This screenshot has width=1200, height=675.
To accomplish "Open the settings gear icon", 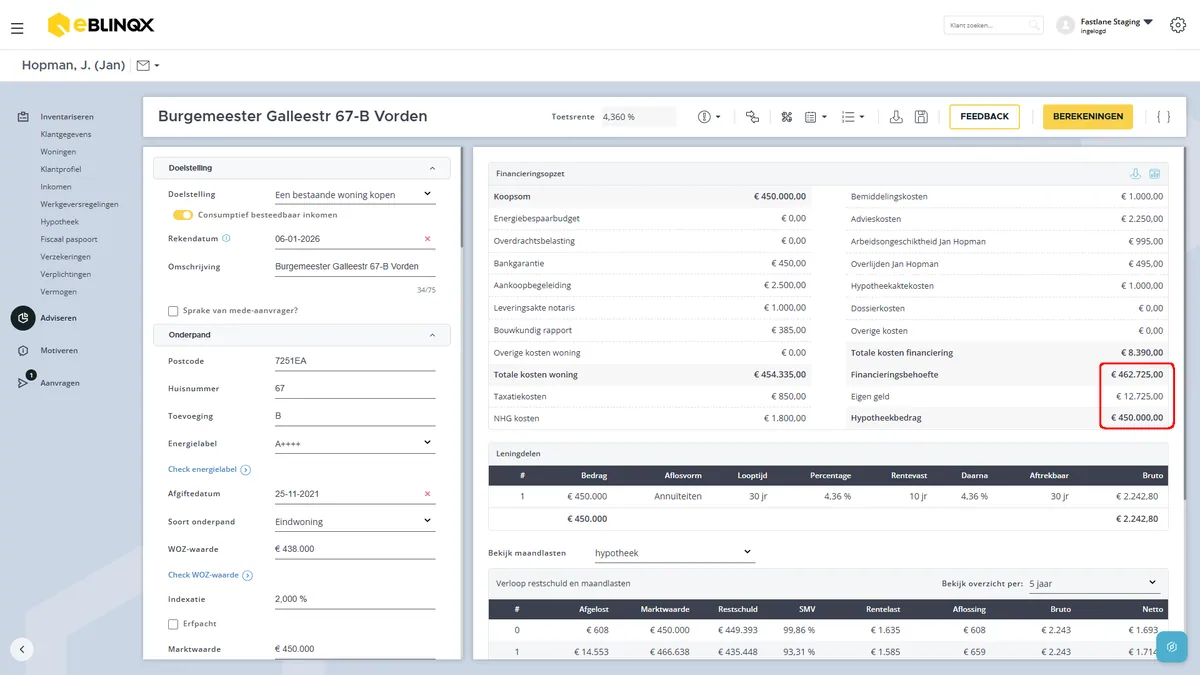I will click(1177, 25).
